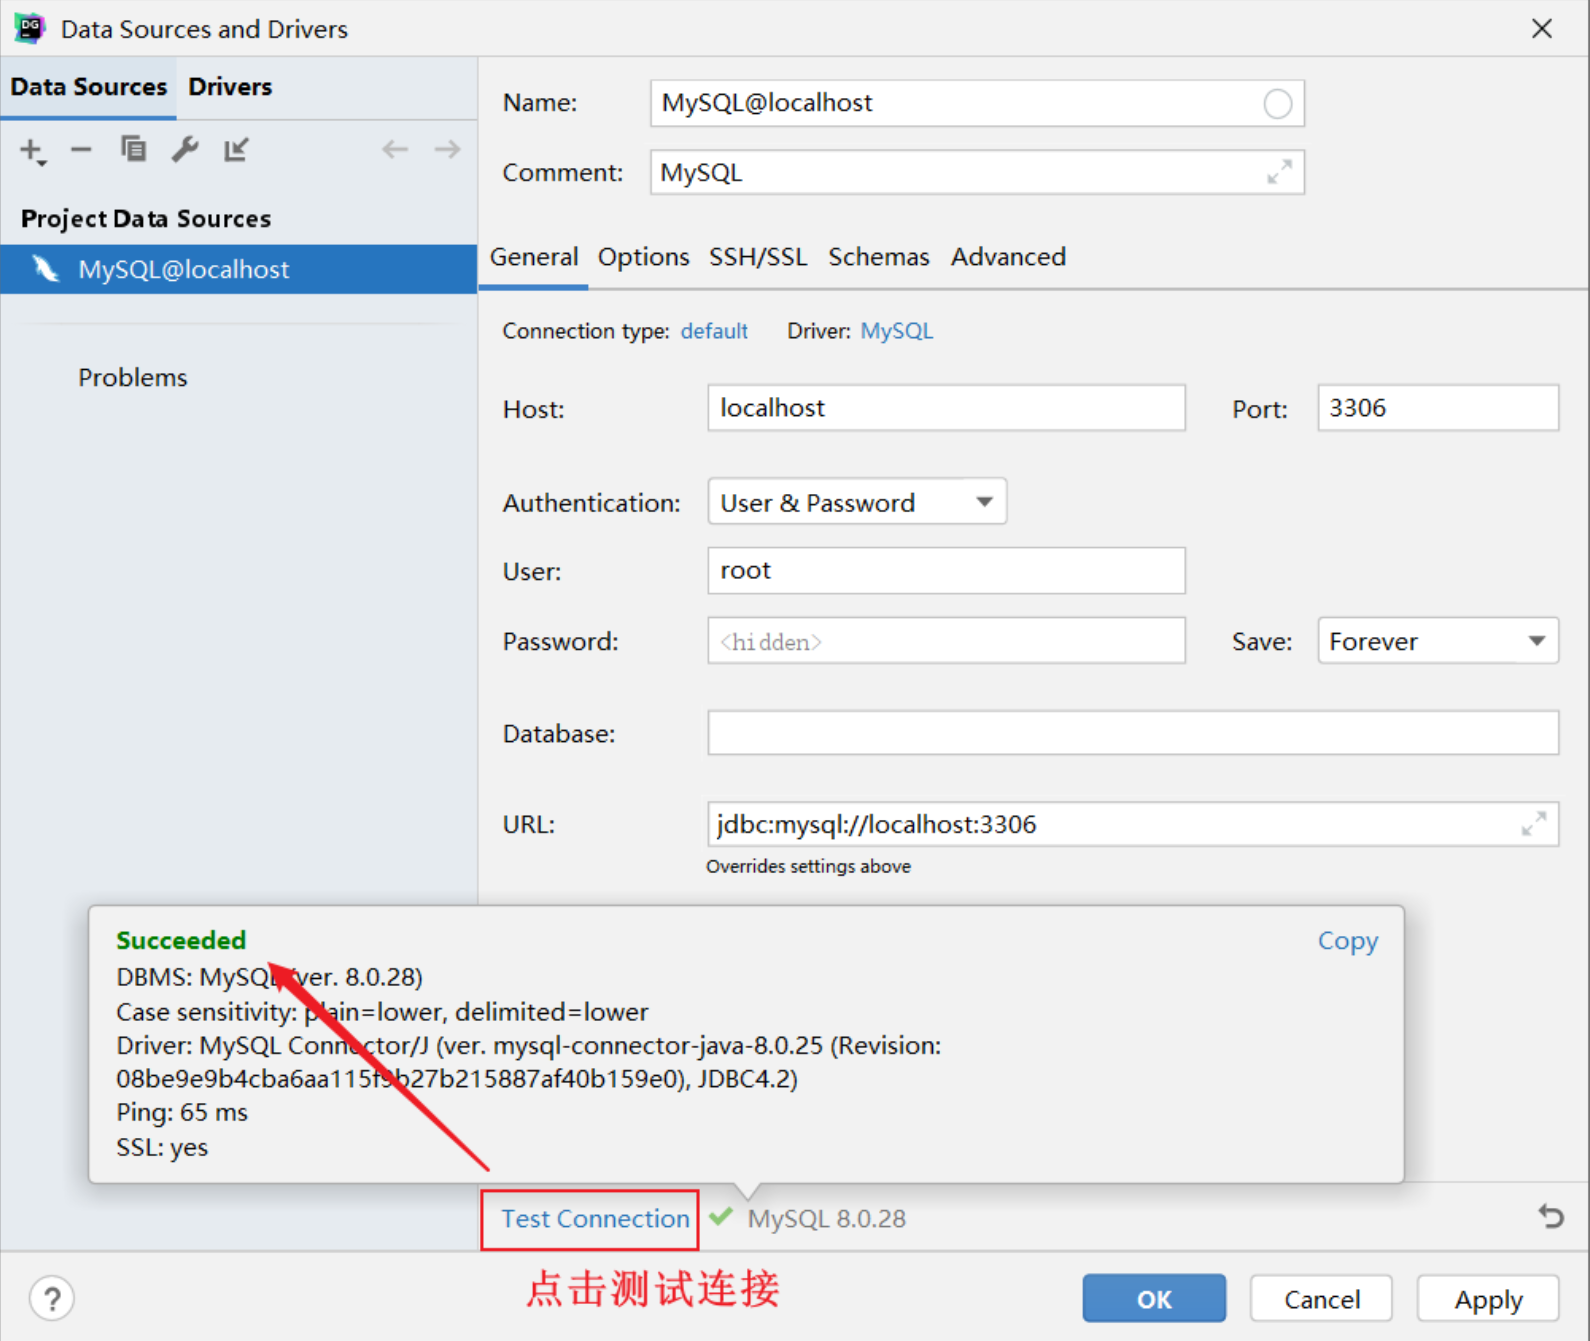The width and height of the screenshot is (1590, 1341).
Task: Click the URL field with jdbc string
Action: click(1133, 824)
